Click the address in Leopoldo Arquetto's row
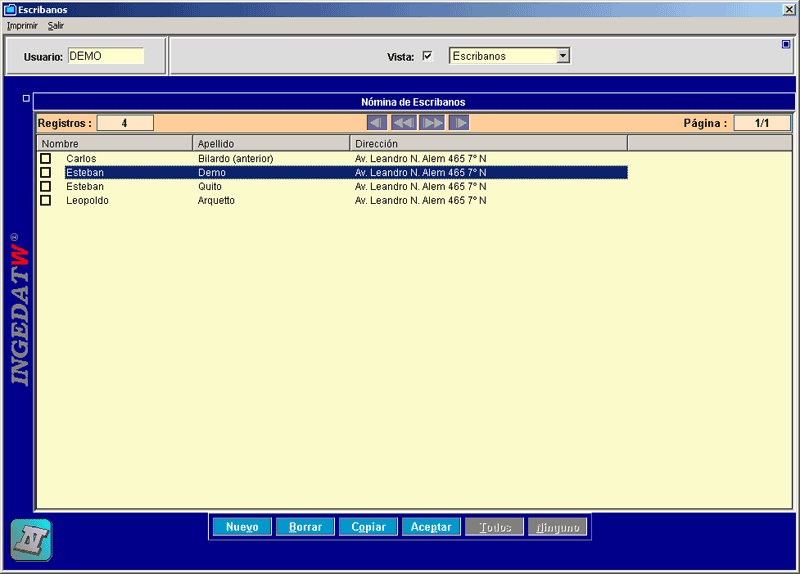Screen dimensions: 800x574 tap(420, 201)
